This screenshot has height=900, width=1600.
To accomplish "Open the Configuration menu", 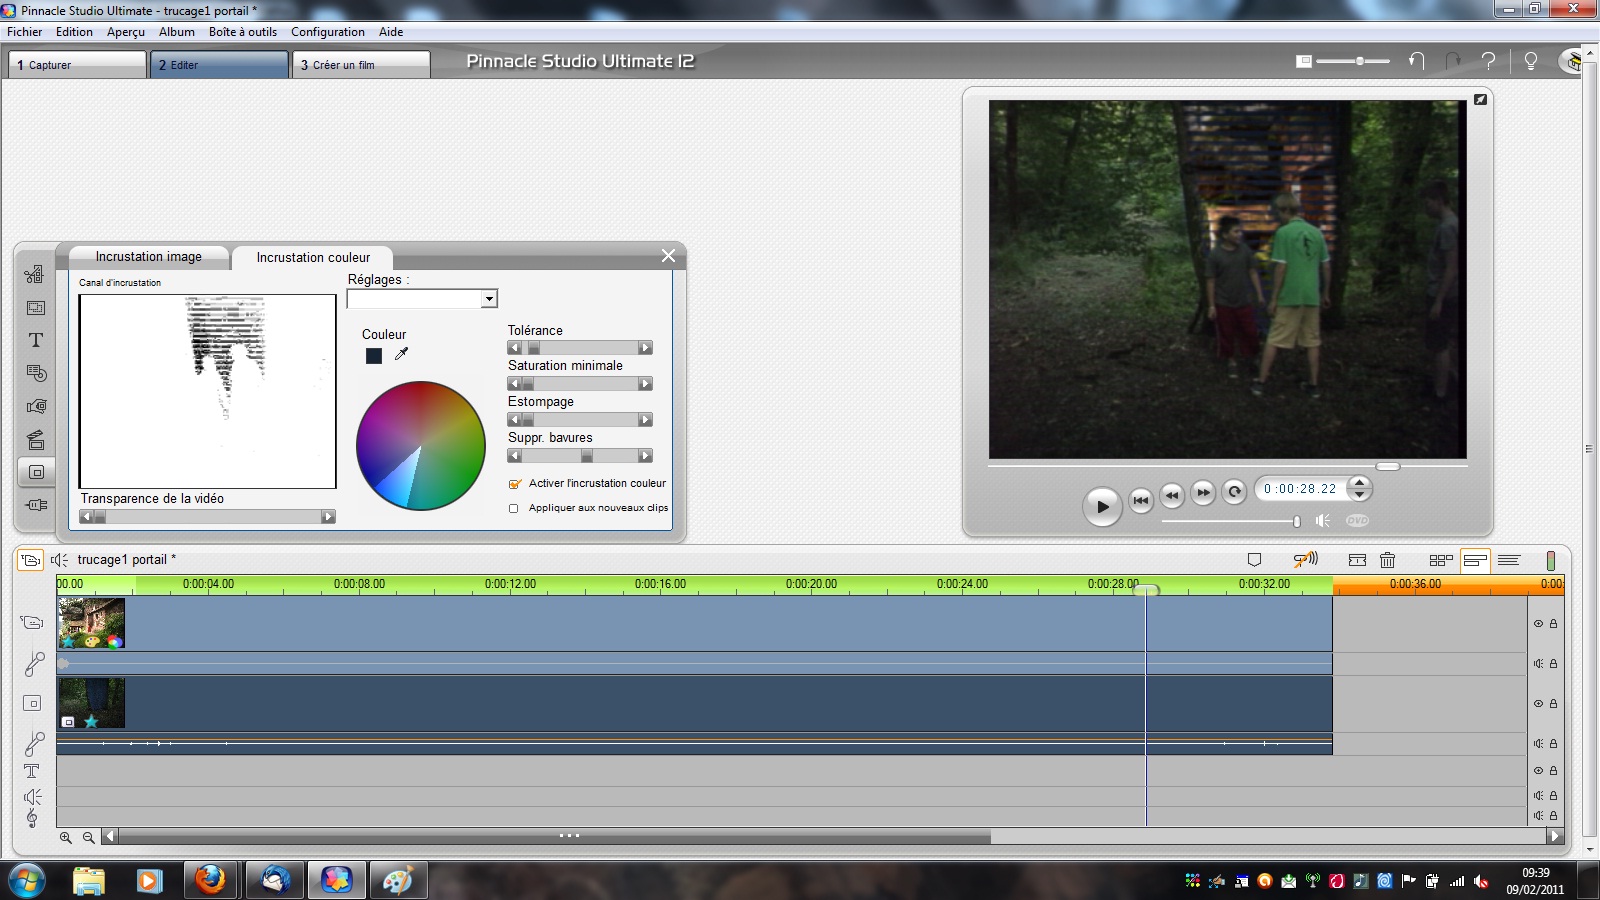I will (x=328, y=32).
